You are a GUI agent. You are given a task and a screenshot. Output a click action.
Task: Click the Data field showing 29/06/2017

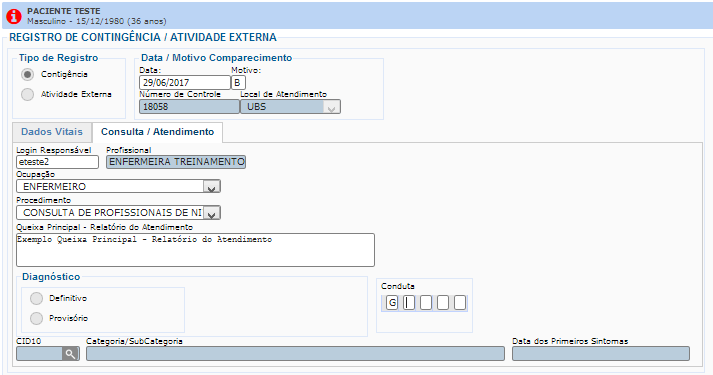point(185,82)
